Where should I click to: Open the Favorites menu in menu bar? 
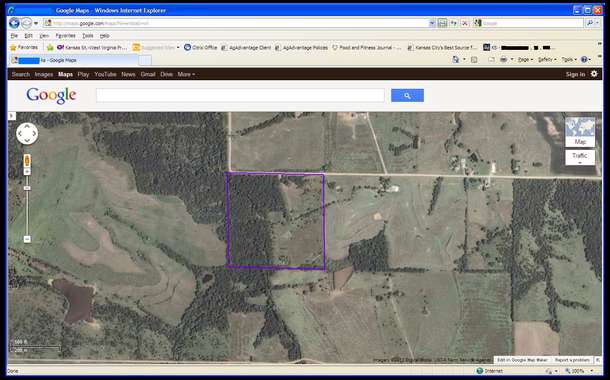coord(65,35)
